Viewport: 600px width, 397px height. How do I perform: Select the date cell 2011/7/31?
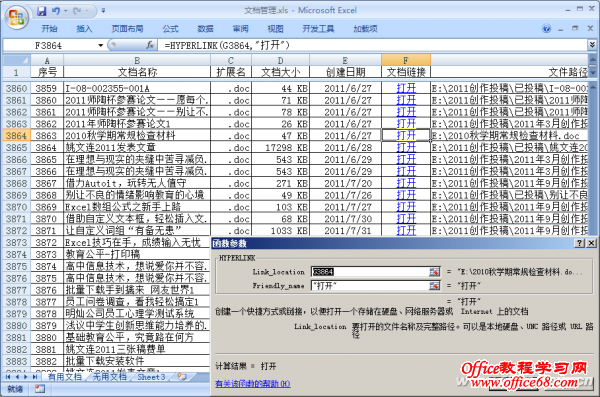(x=345, y=230)
